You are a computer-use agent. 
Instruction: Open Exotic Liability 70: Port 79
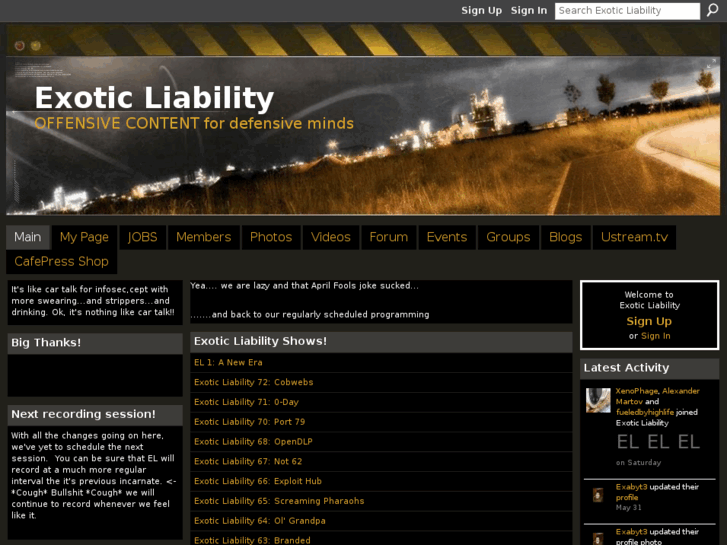click(249, 422)
